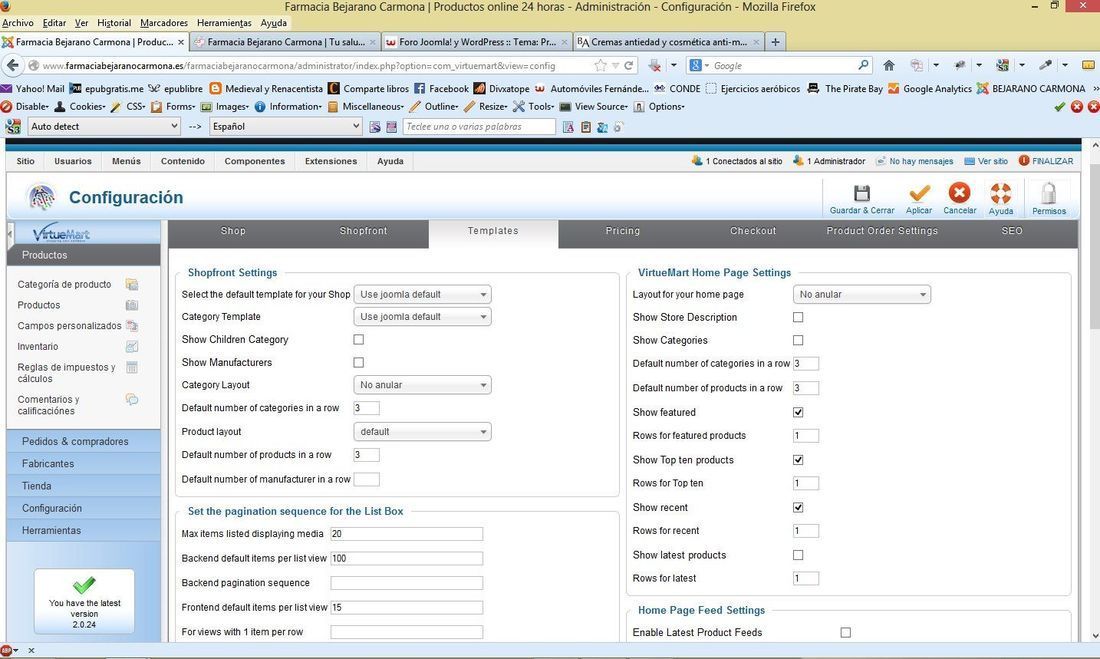Click the Productos sidebar item icon
The image size is (1100, 659).
[x=132, y=305]
